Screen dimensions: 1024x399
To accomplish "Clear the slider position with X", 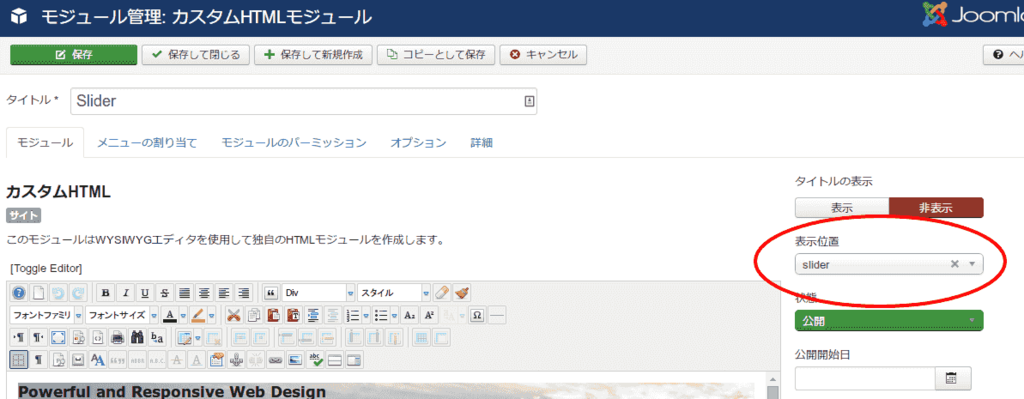I will [x=954, y=264].
